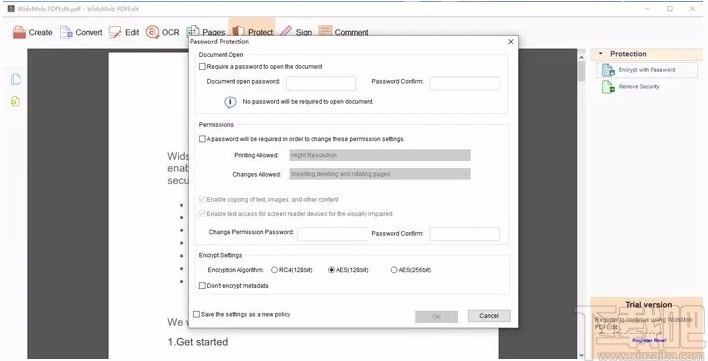Check the permission settings password checkbox
The width and height of the screenshot is (708, 361).
click(x=202, y=139)
